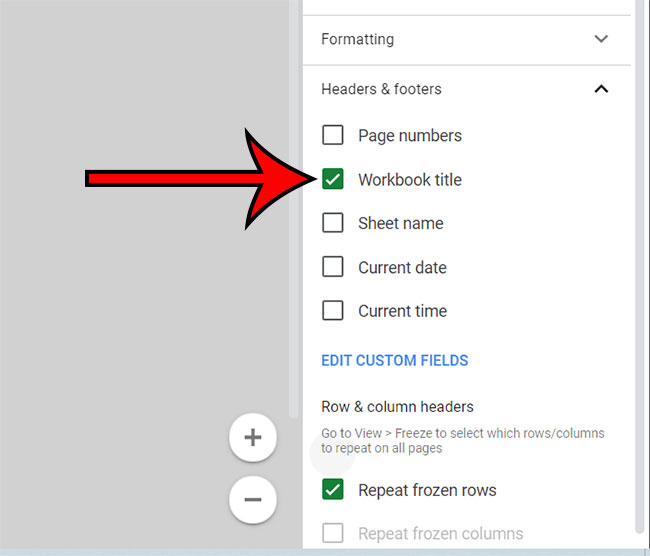The height and width of the screenshot is (556, 650).
Task: Click the Repeat frozen rows label
Action: (x=427, y=490)
